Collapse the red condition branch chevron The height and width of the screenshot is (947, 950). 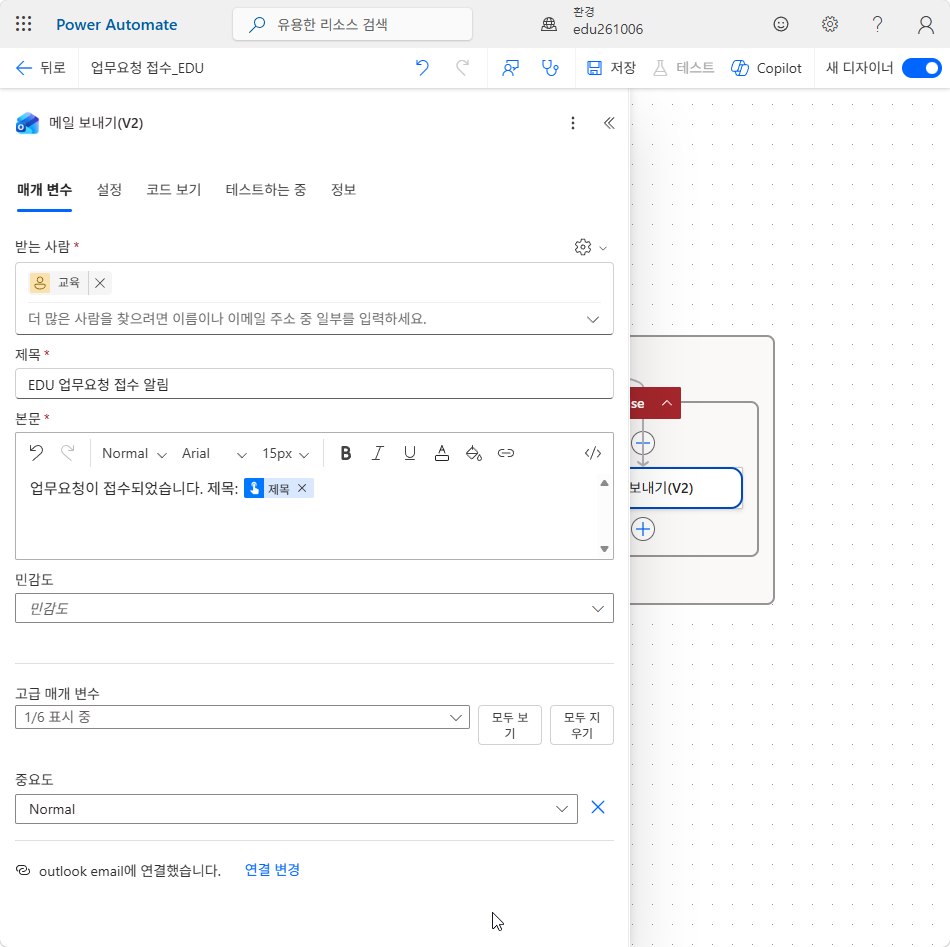coord(667,404)
